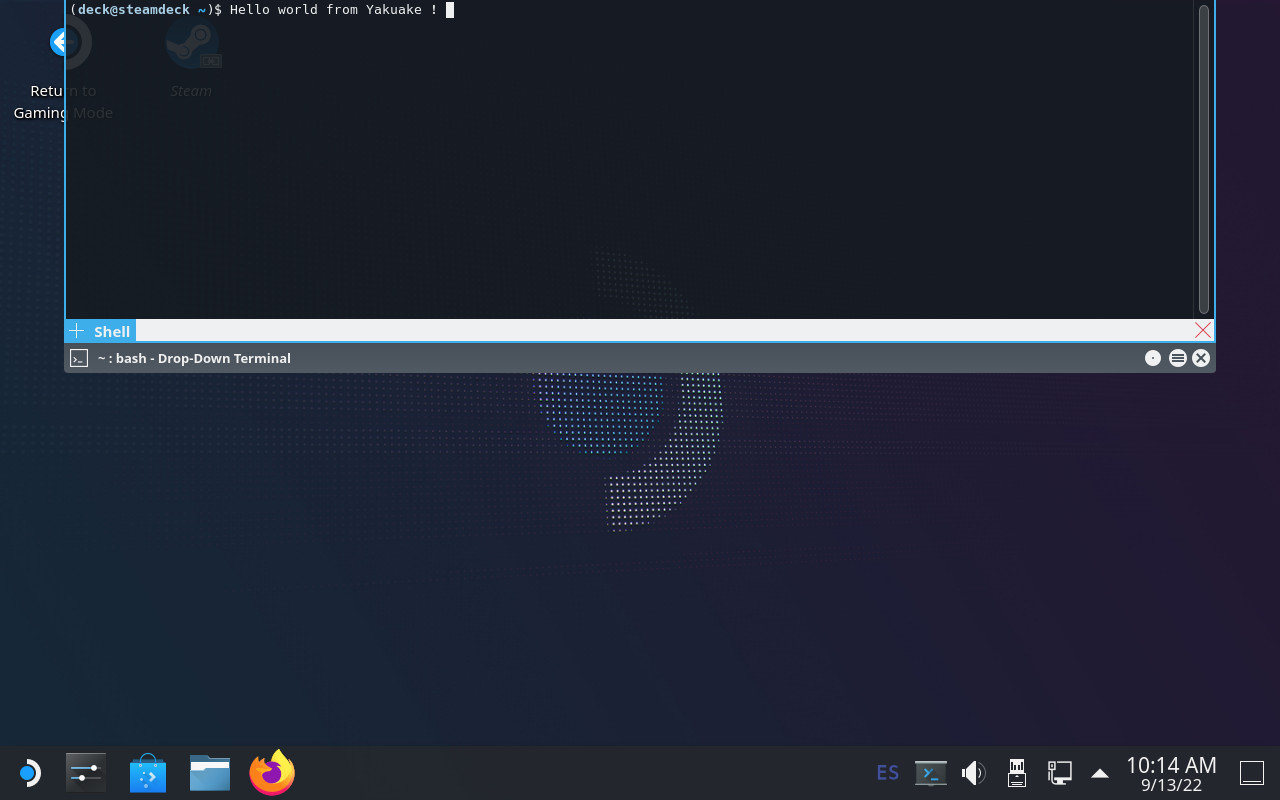Toggle keep-open pin button on Yakuake title bar
The height and width of the screenshot is (800, 1280).
[x=1153, y=358]
